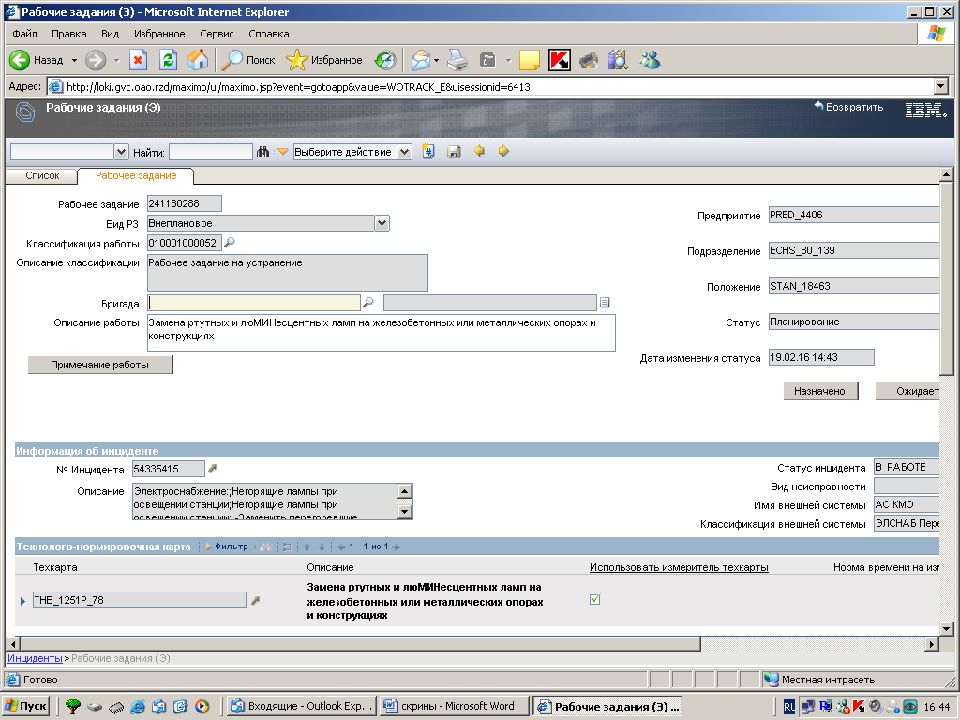
Task: Click the new record icon in Maximo toolbar
Action: (428, 151)
